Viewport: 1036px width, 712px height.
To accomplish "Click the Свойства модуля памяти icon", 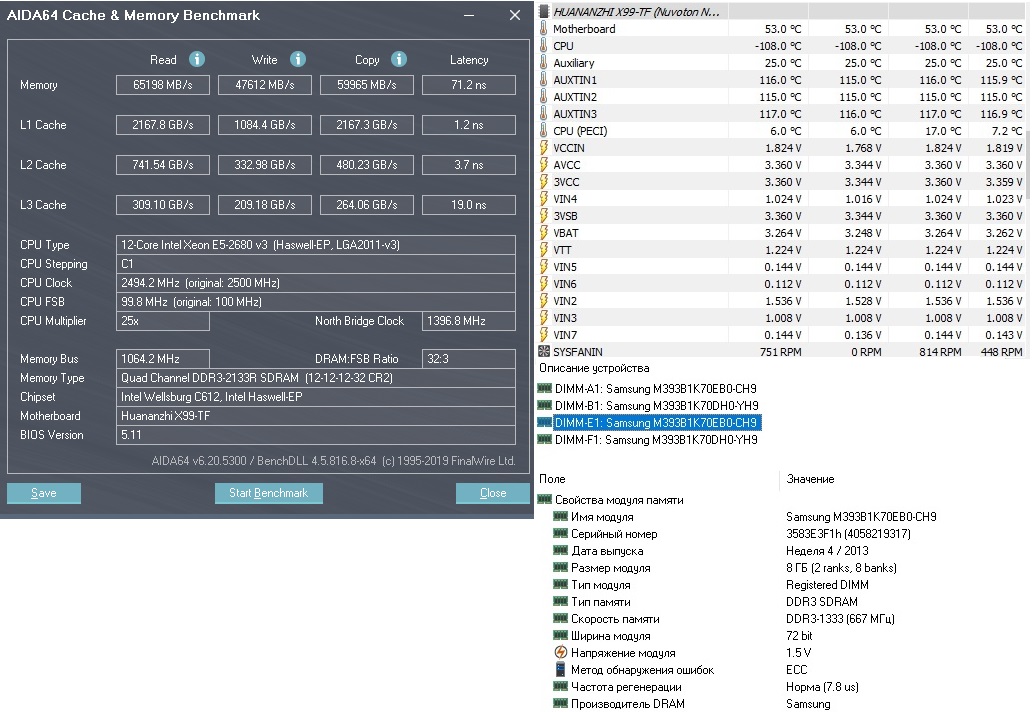I will (x=544, y=499).
